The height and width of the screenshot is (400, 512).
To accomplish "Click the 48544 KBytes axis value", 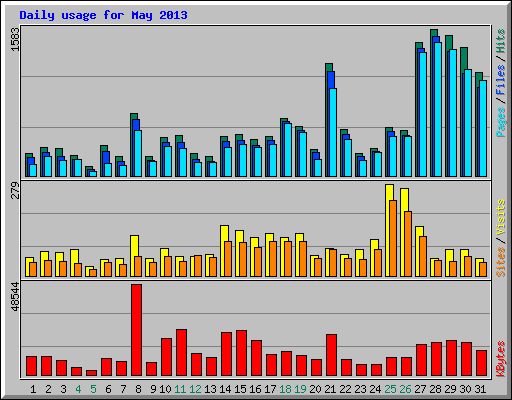I will (x=15, y=296).
